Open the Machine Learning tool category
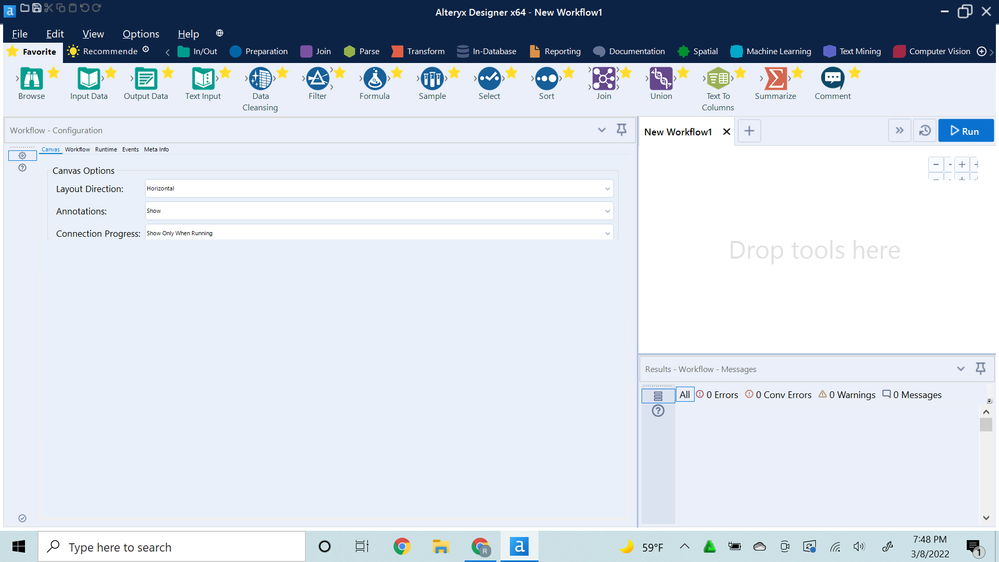Viewport: 999px width, 562px height. click(x=771, y=52)
